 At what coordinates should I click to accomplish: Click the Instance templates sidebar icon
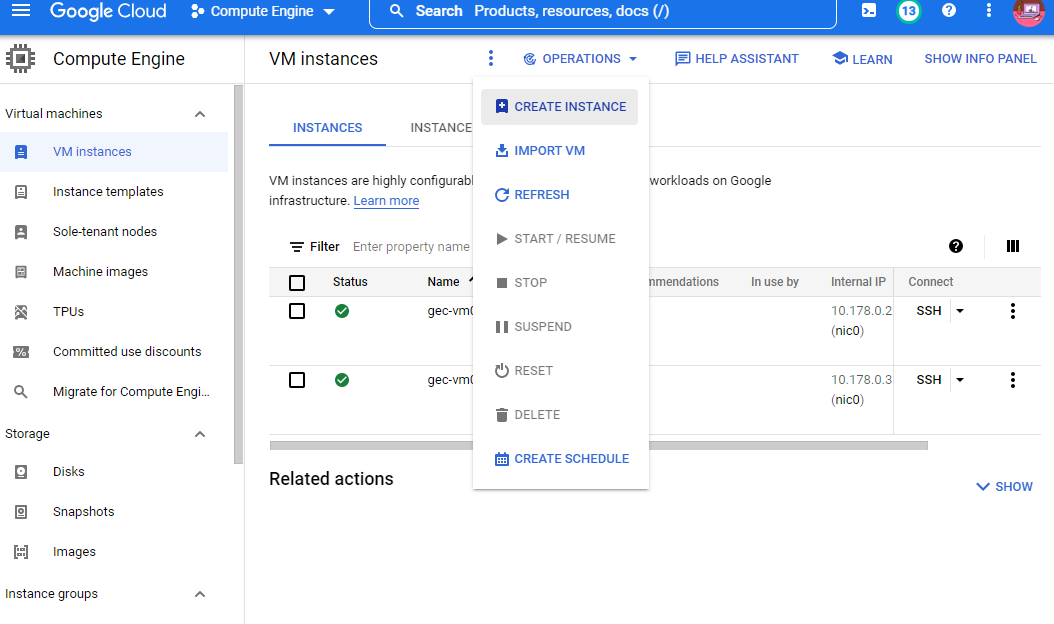pyautogui.click(x=21, y=192)
